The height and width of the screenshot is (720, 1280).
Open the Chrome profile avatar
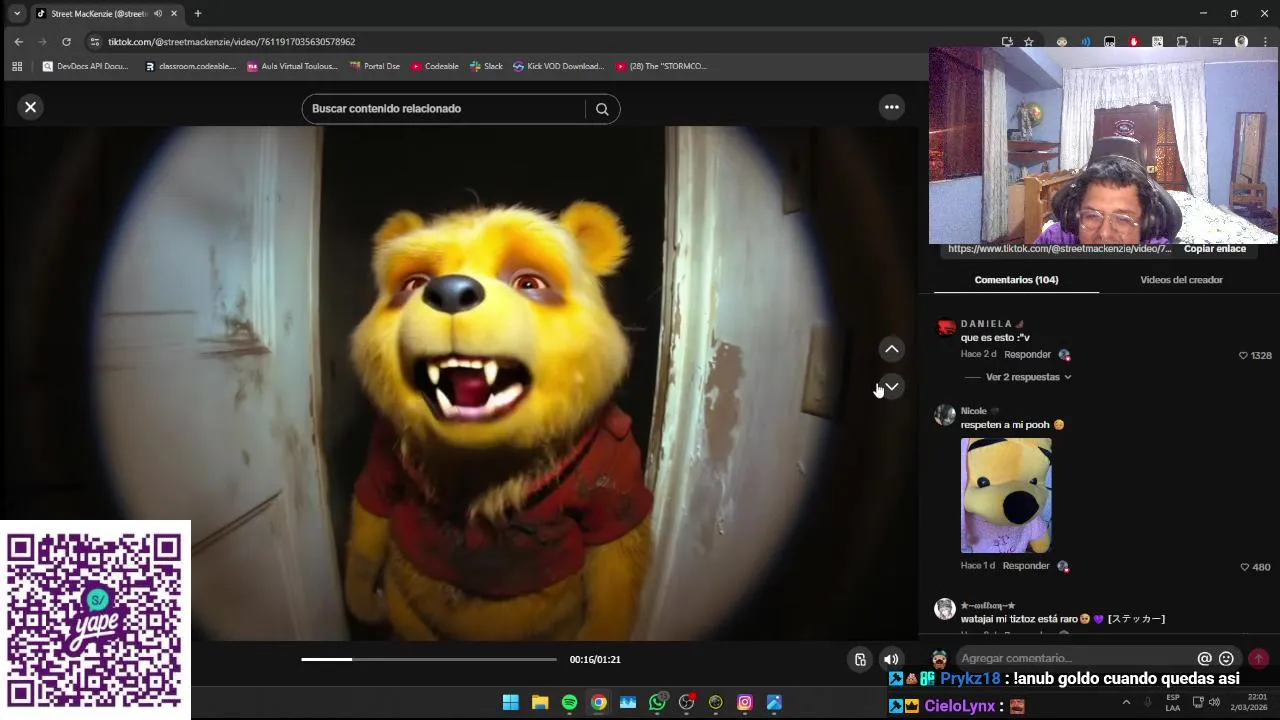(1241, 42)
